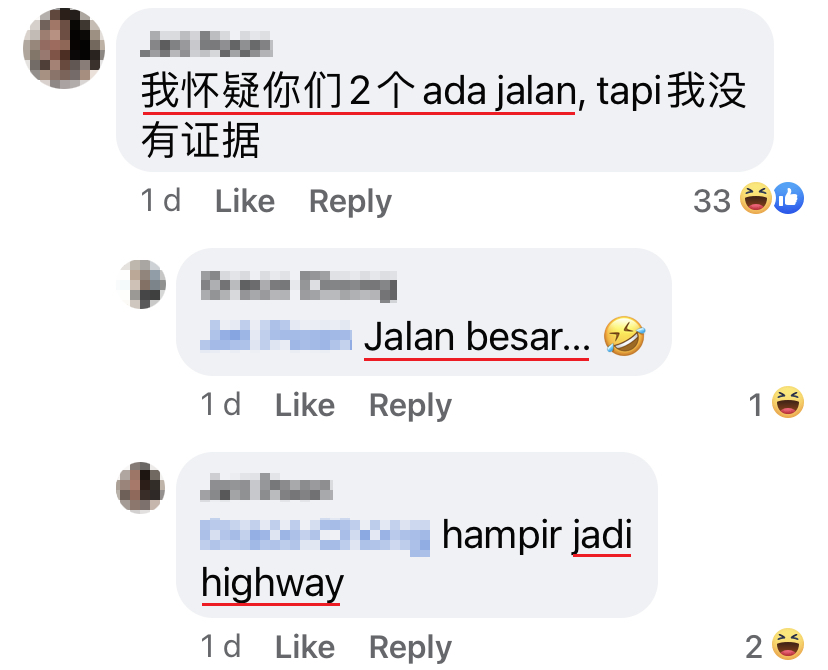The height and width of the screenshot is (670, 828).
Task: Reply to the Jalan besar comment
Action: click(x=410, y=405)
